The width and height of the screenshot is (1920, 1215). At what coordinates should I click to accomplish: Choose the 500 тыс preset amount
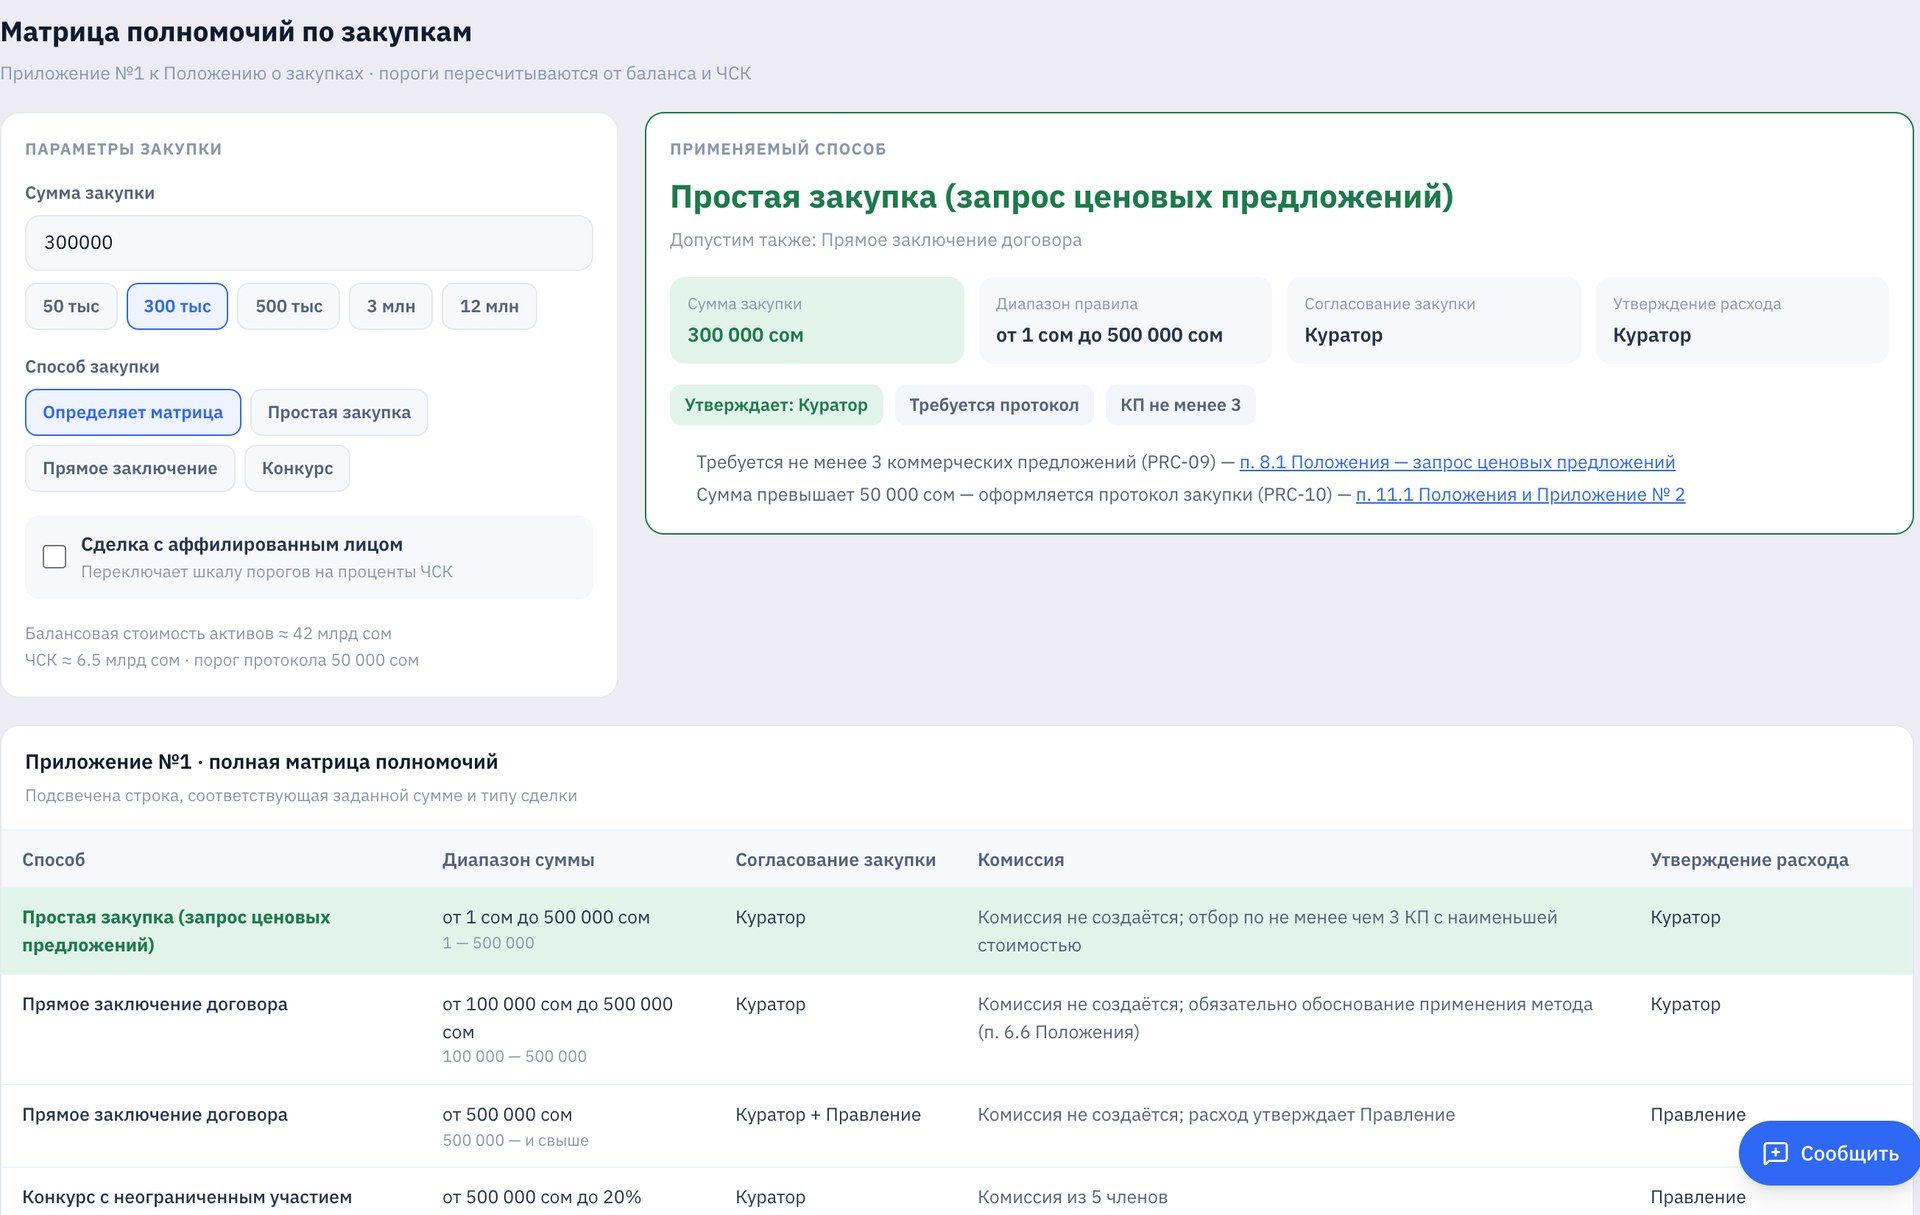coord(289,306)
